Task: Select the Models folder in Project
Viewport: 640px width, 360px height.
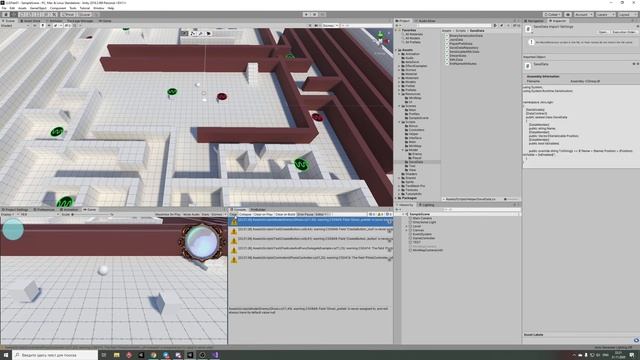Action: (x=410, y=82)
